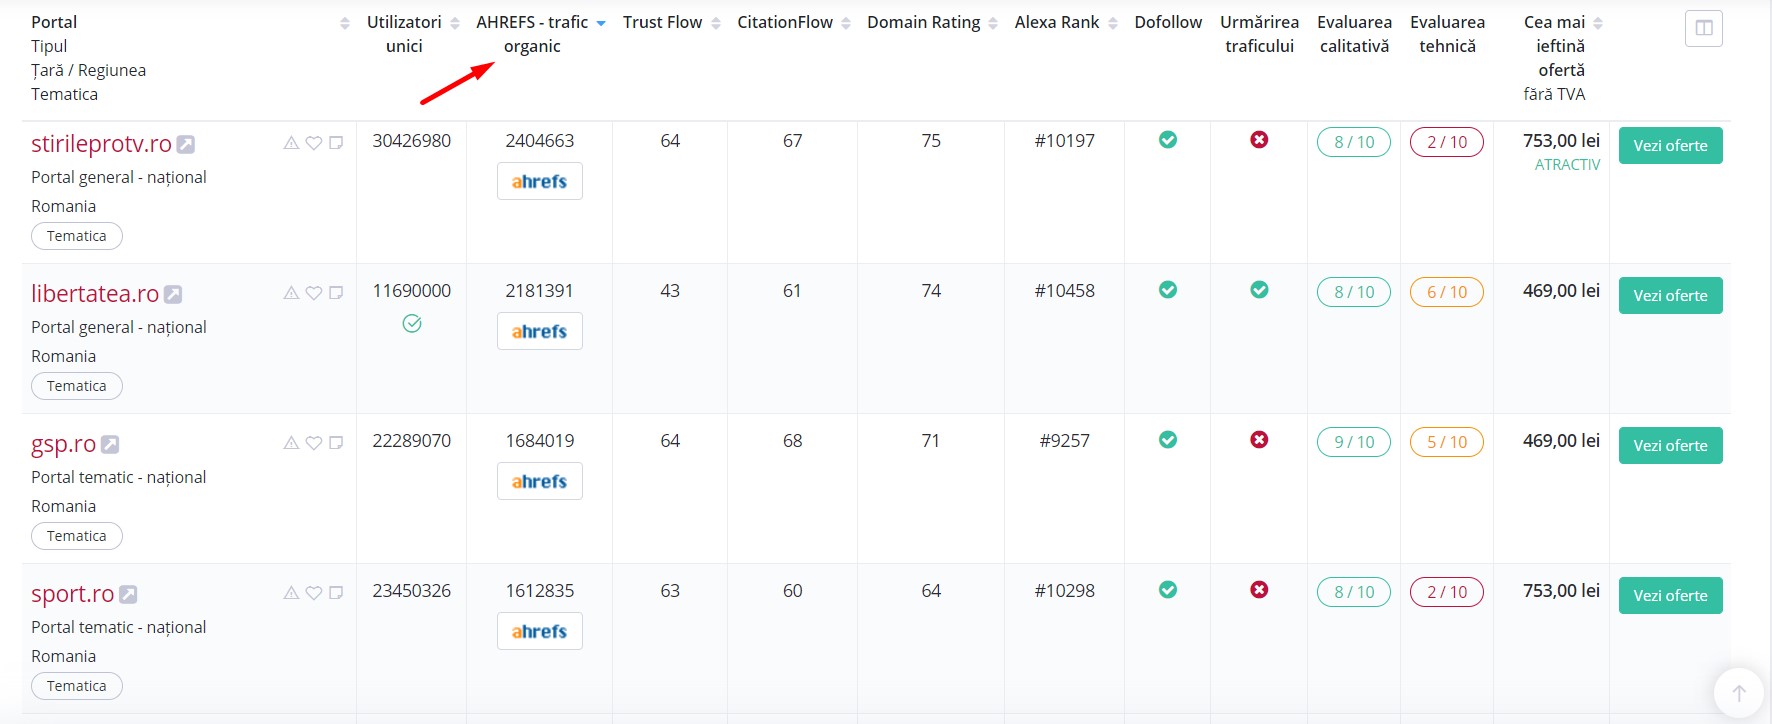
Task: Click 6/10 technical rating for libertatea.ro
Action: coord(1447,292)
